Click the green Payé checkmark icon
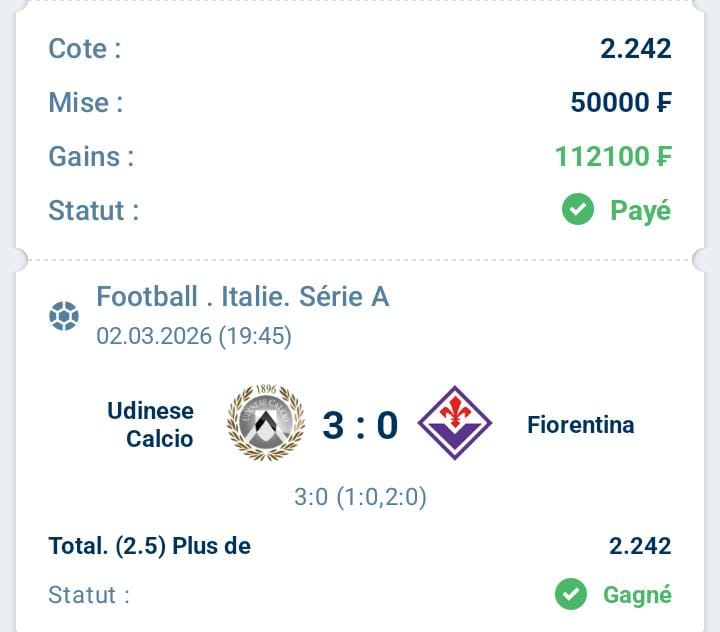 (578, 210)
